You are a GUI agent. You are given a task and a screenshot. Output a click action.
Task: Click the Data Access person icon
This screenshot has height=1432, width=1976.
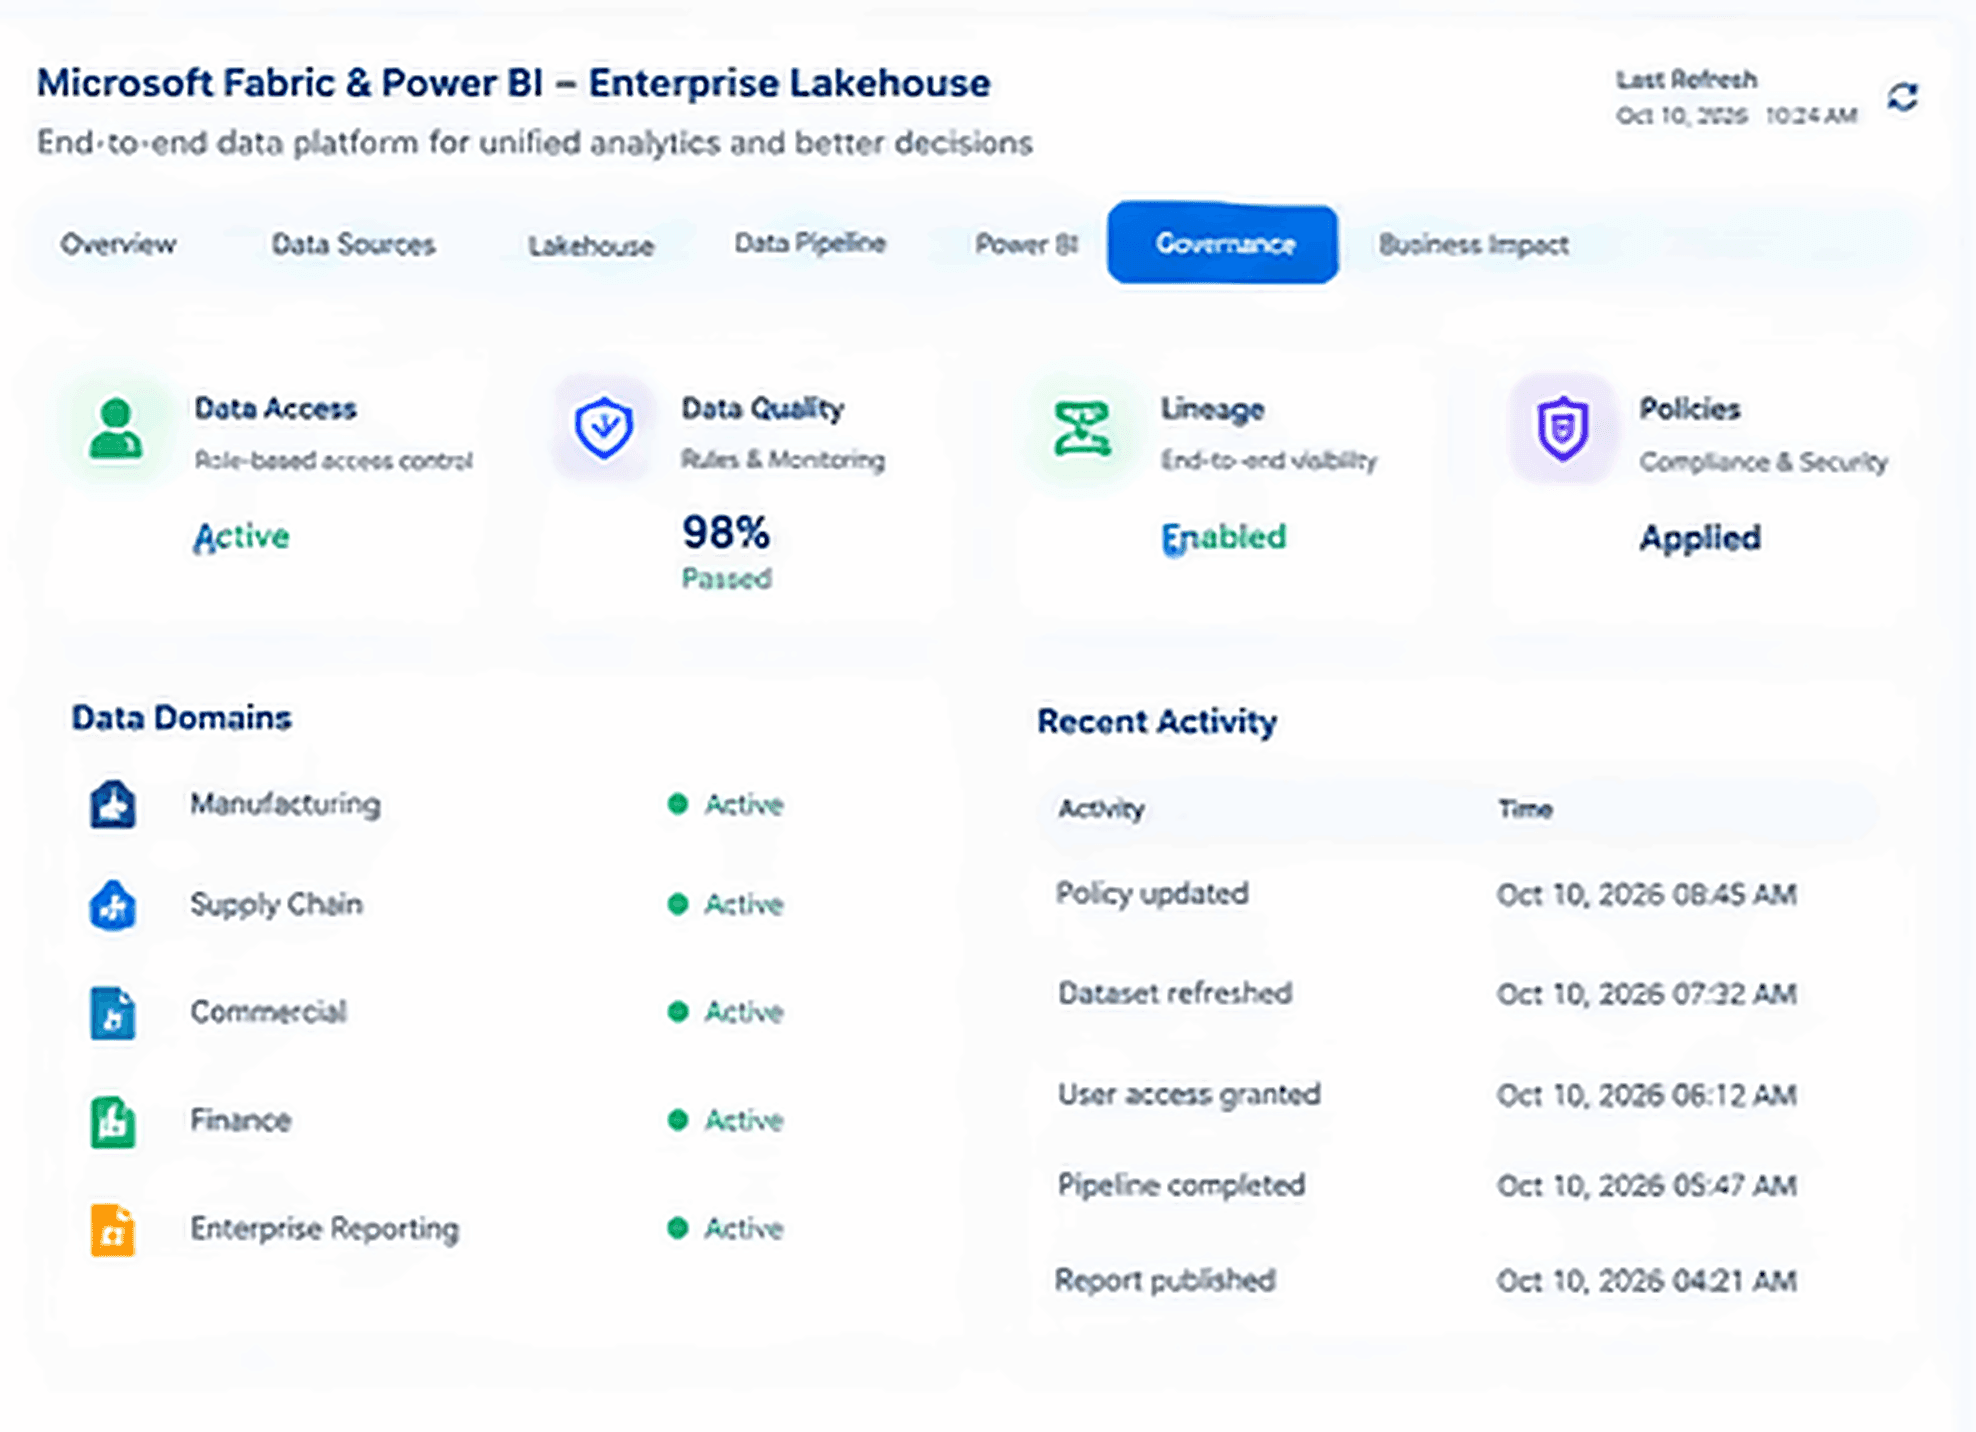point(116,429)
